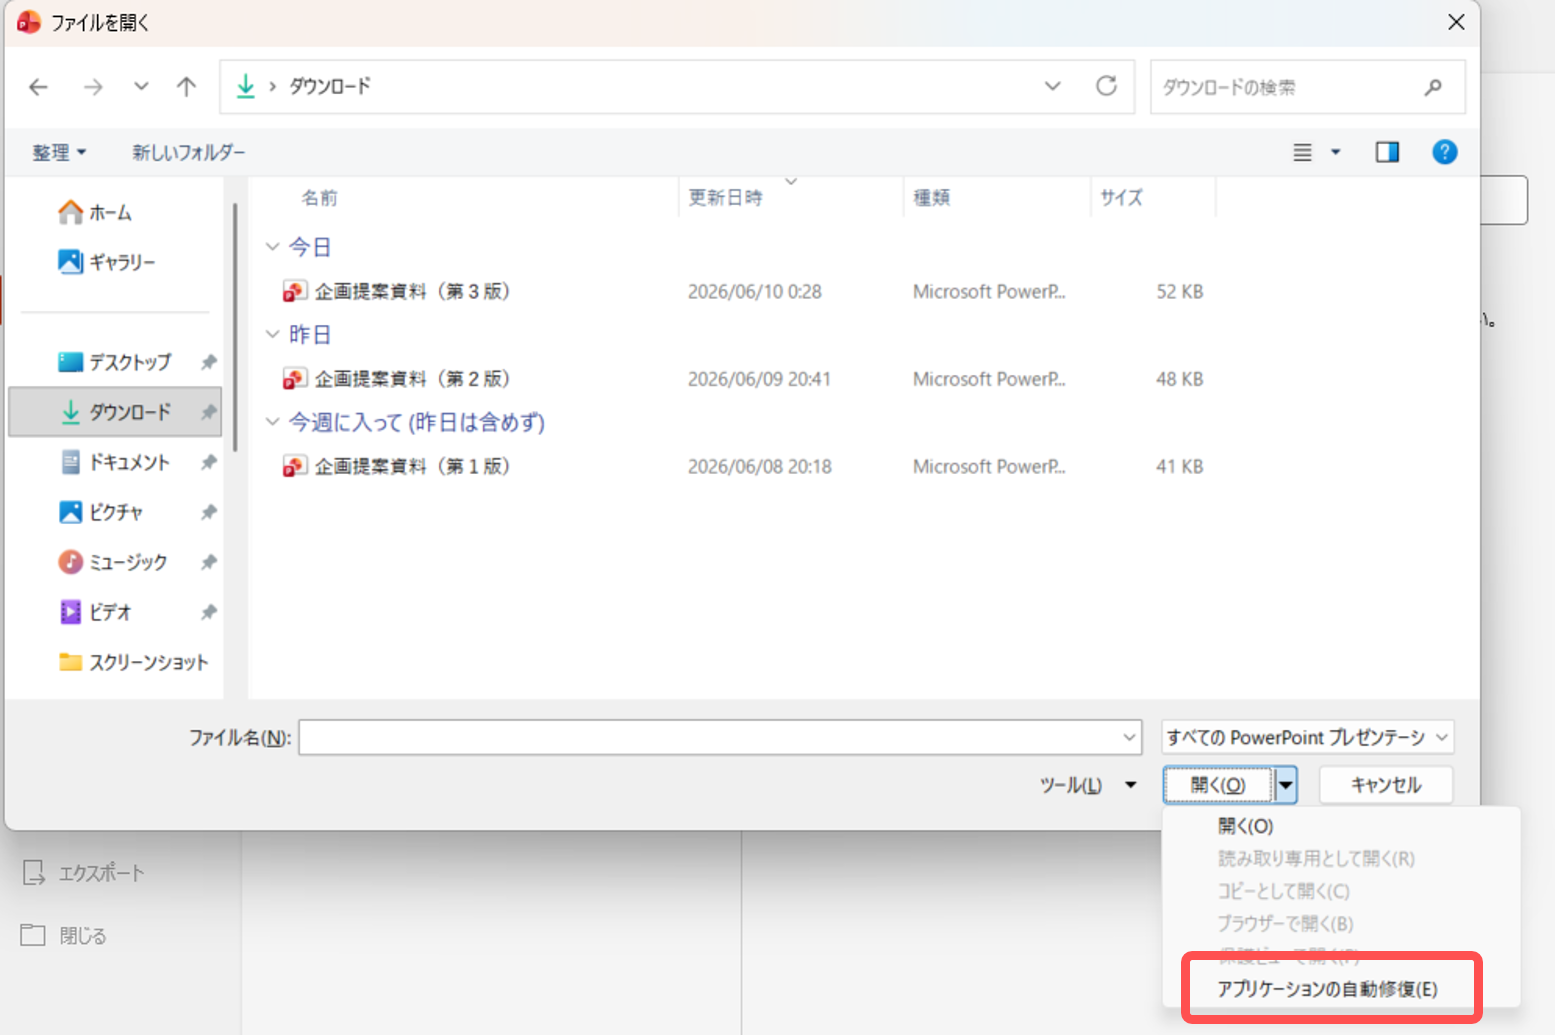Expand the address bar history dropdown

1052,86
